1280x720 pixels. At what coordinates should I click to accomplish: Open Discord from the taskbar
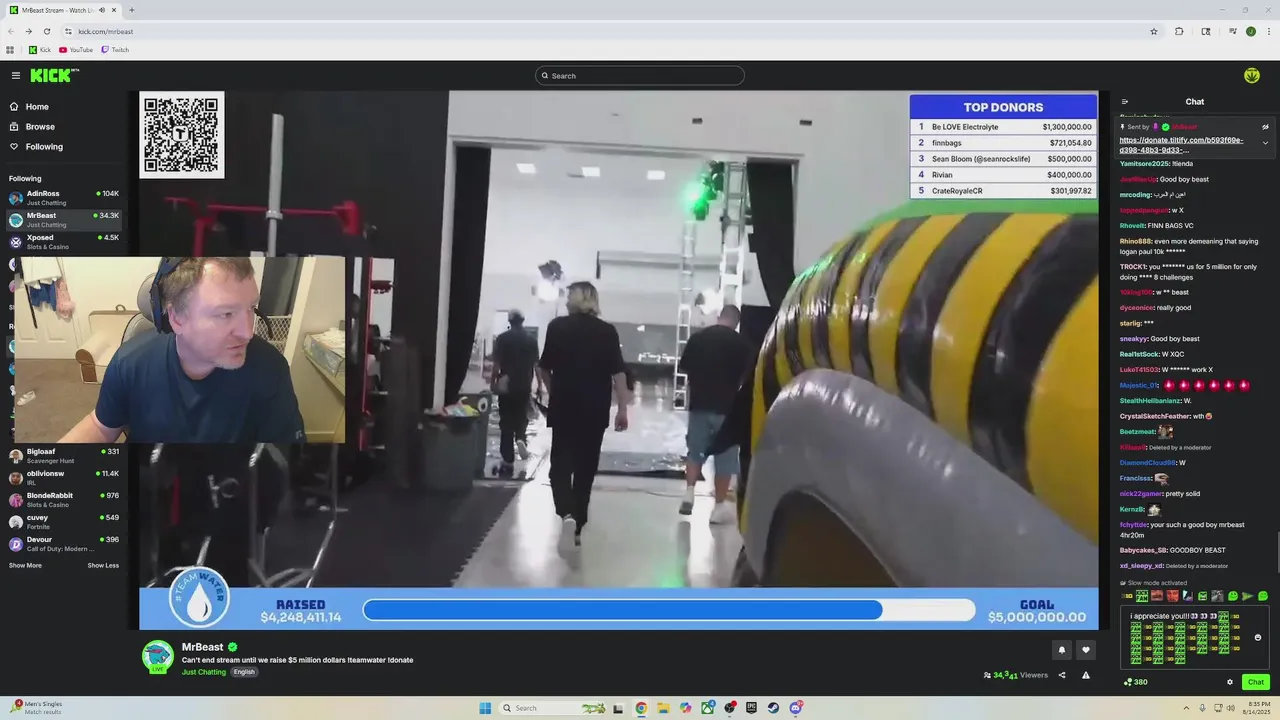click(795, 708)
